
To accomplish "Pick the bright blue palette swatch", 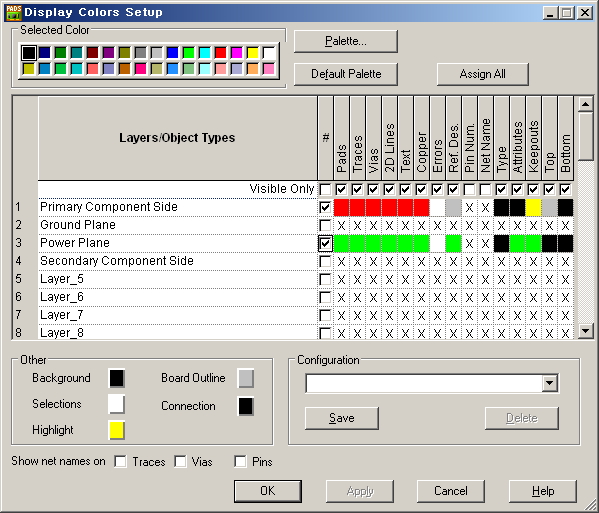I will click(172, 53).
